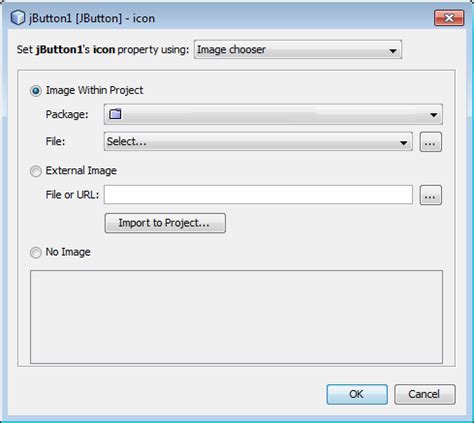Click the cube icon in the title bar
This screenshot has width=474, height=423.
[18, 17]
